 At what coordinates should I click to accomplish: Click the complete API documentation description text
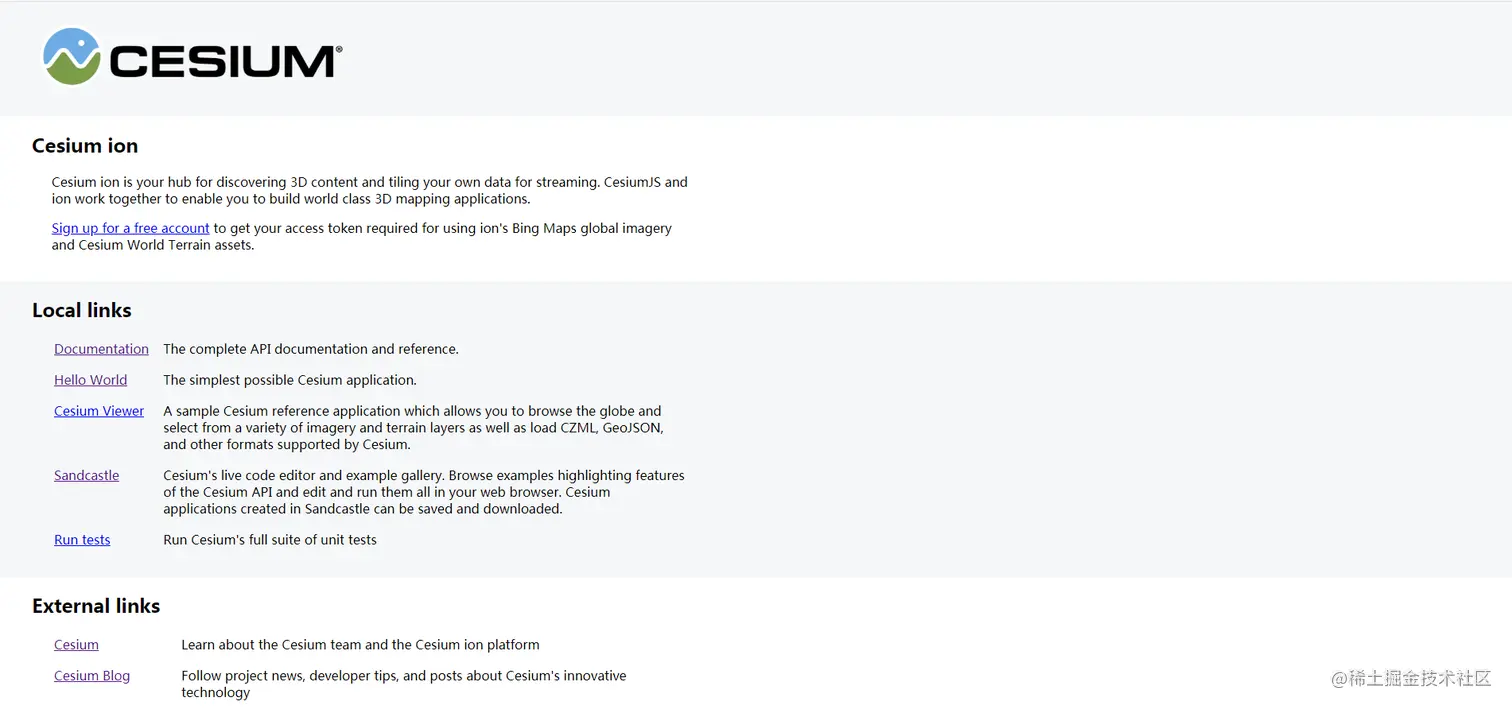pyautogui.click(x=311, y=349)
